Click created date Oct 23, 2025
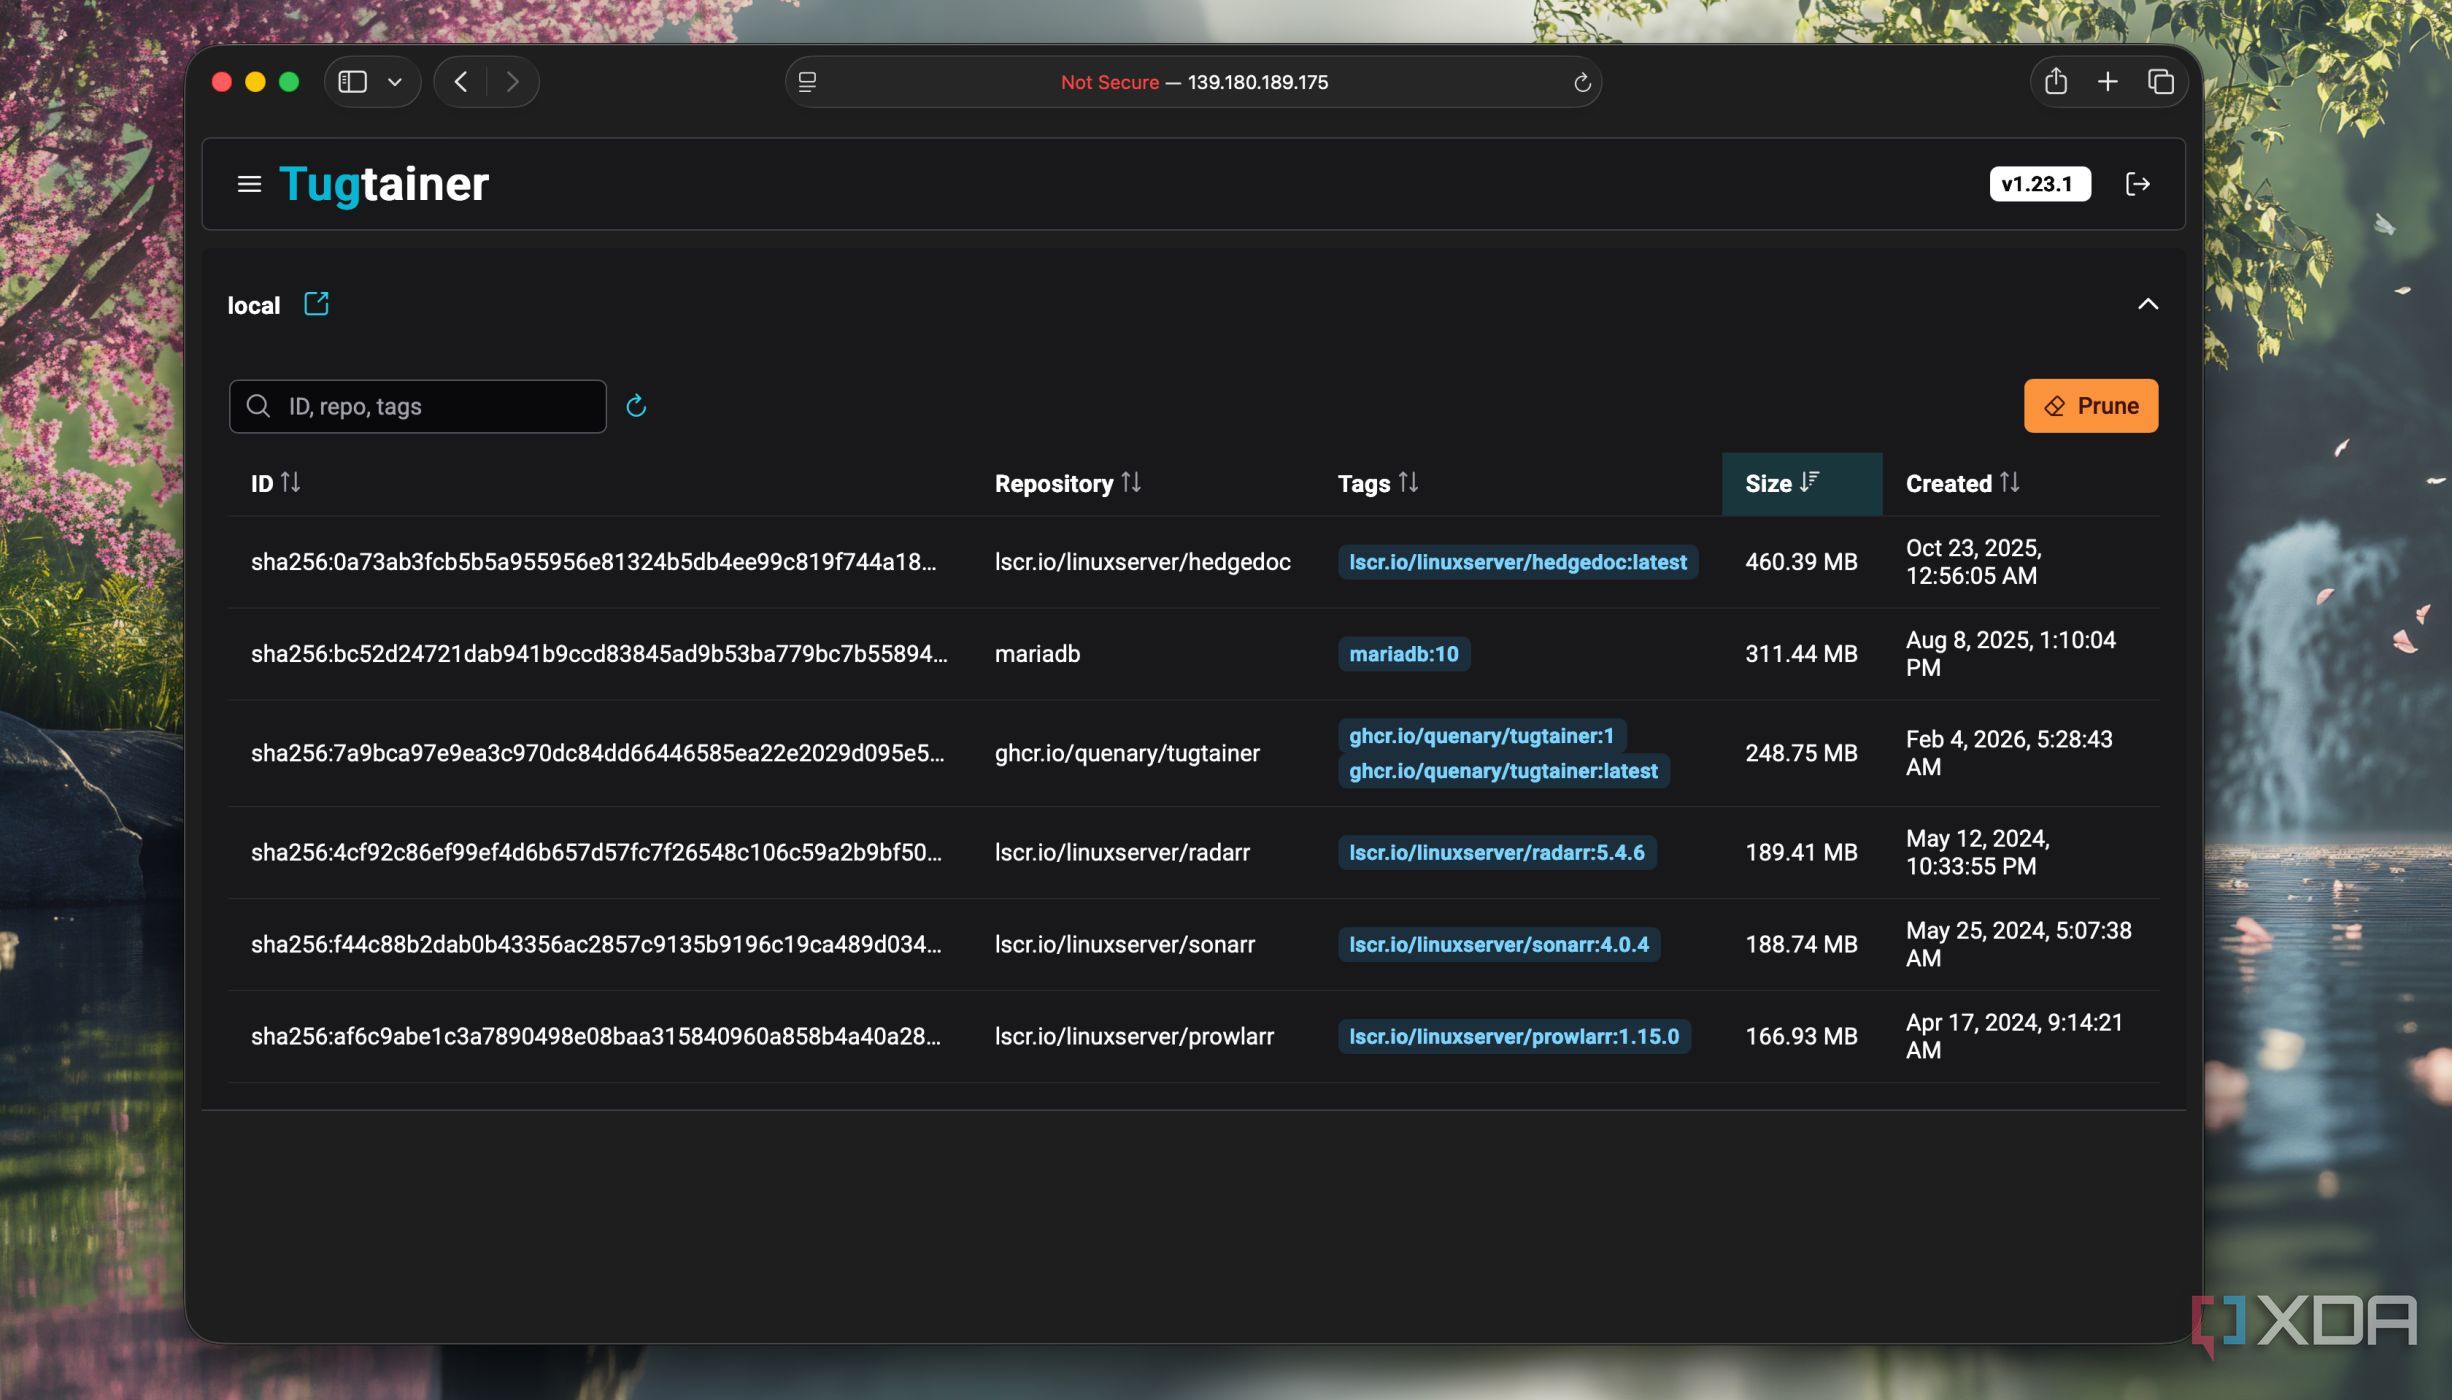 tap(1973, 562)
